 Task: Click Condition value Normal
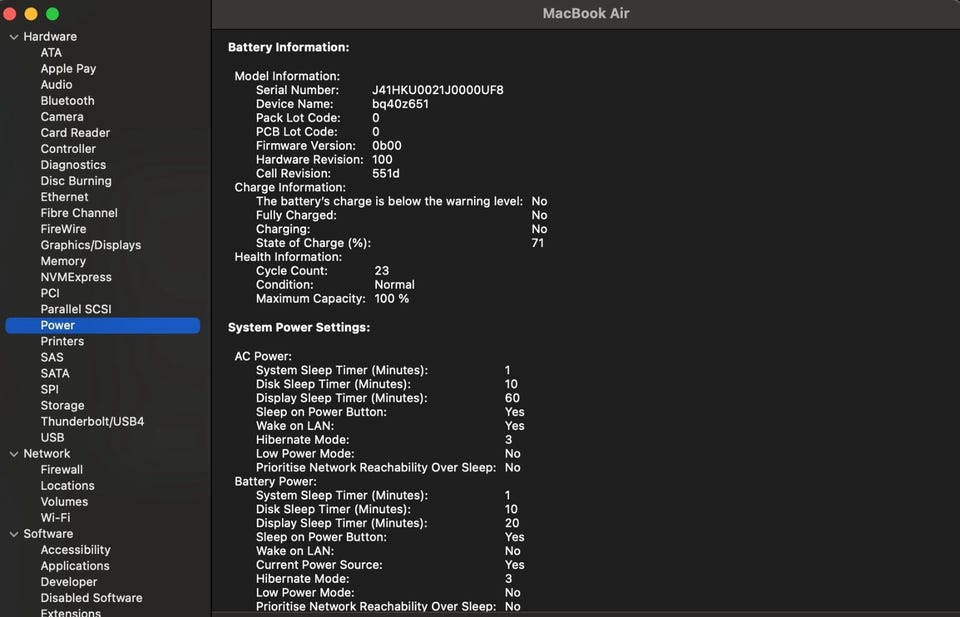click(394, 285)
